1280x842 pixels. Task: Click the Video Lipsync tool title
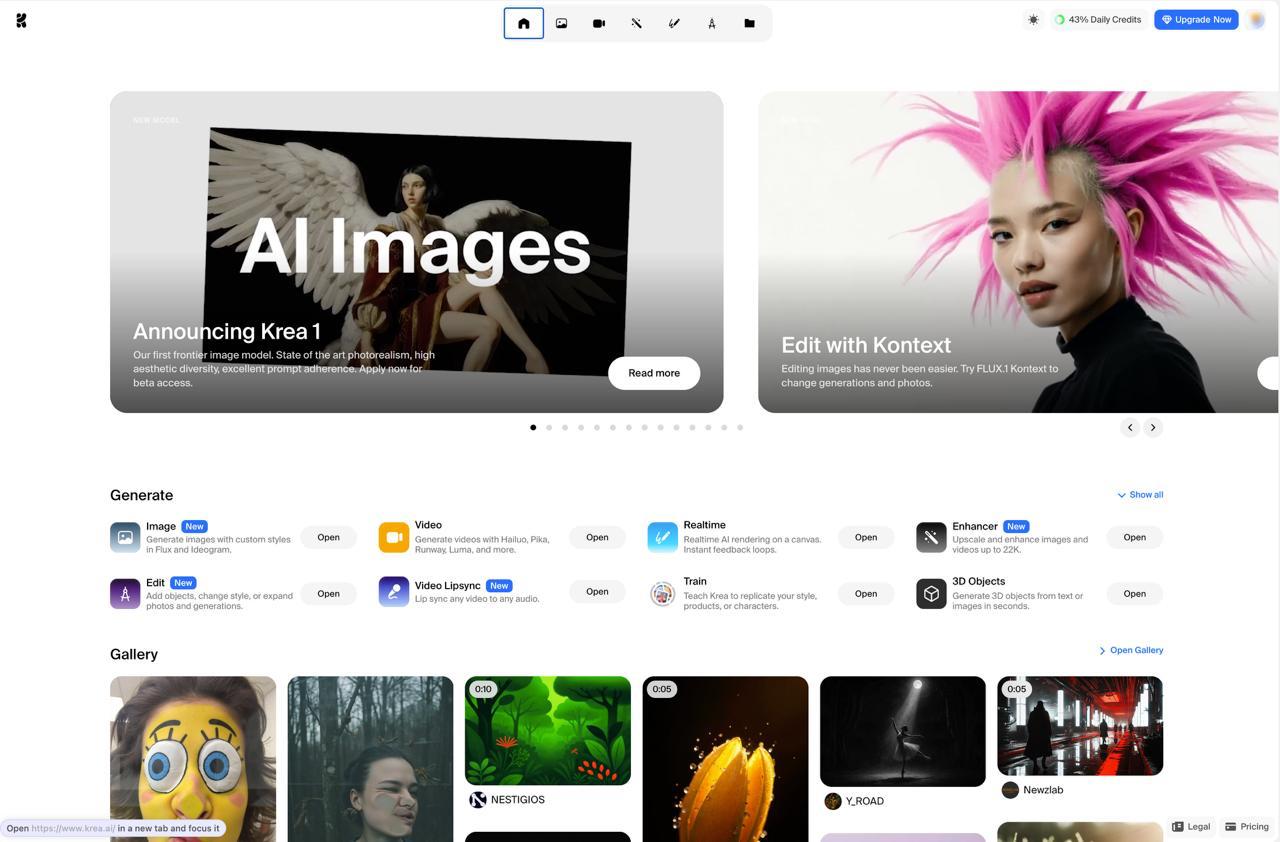(x=448, y=586)
